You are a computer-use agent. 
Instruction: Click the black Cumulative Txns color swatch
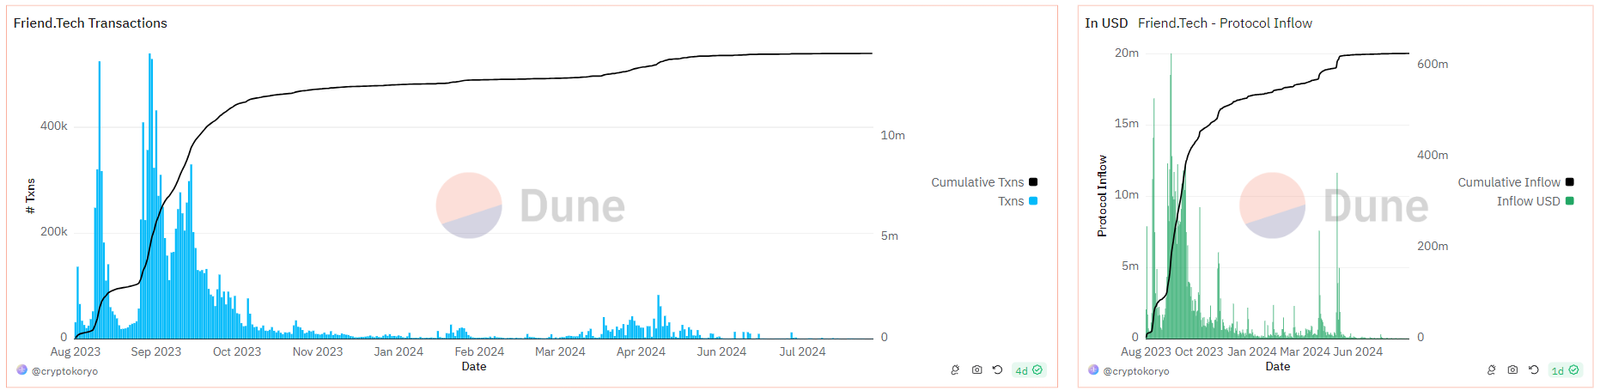1033,182
